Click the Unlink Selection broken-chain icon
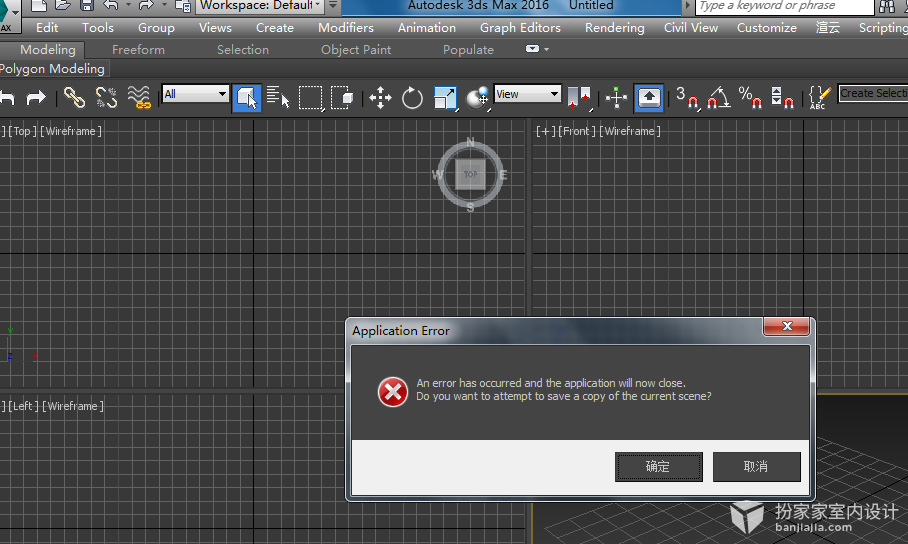The width and height of the screenshot is (908, 544). coord(107,97)
